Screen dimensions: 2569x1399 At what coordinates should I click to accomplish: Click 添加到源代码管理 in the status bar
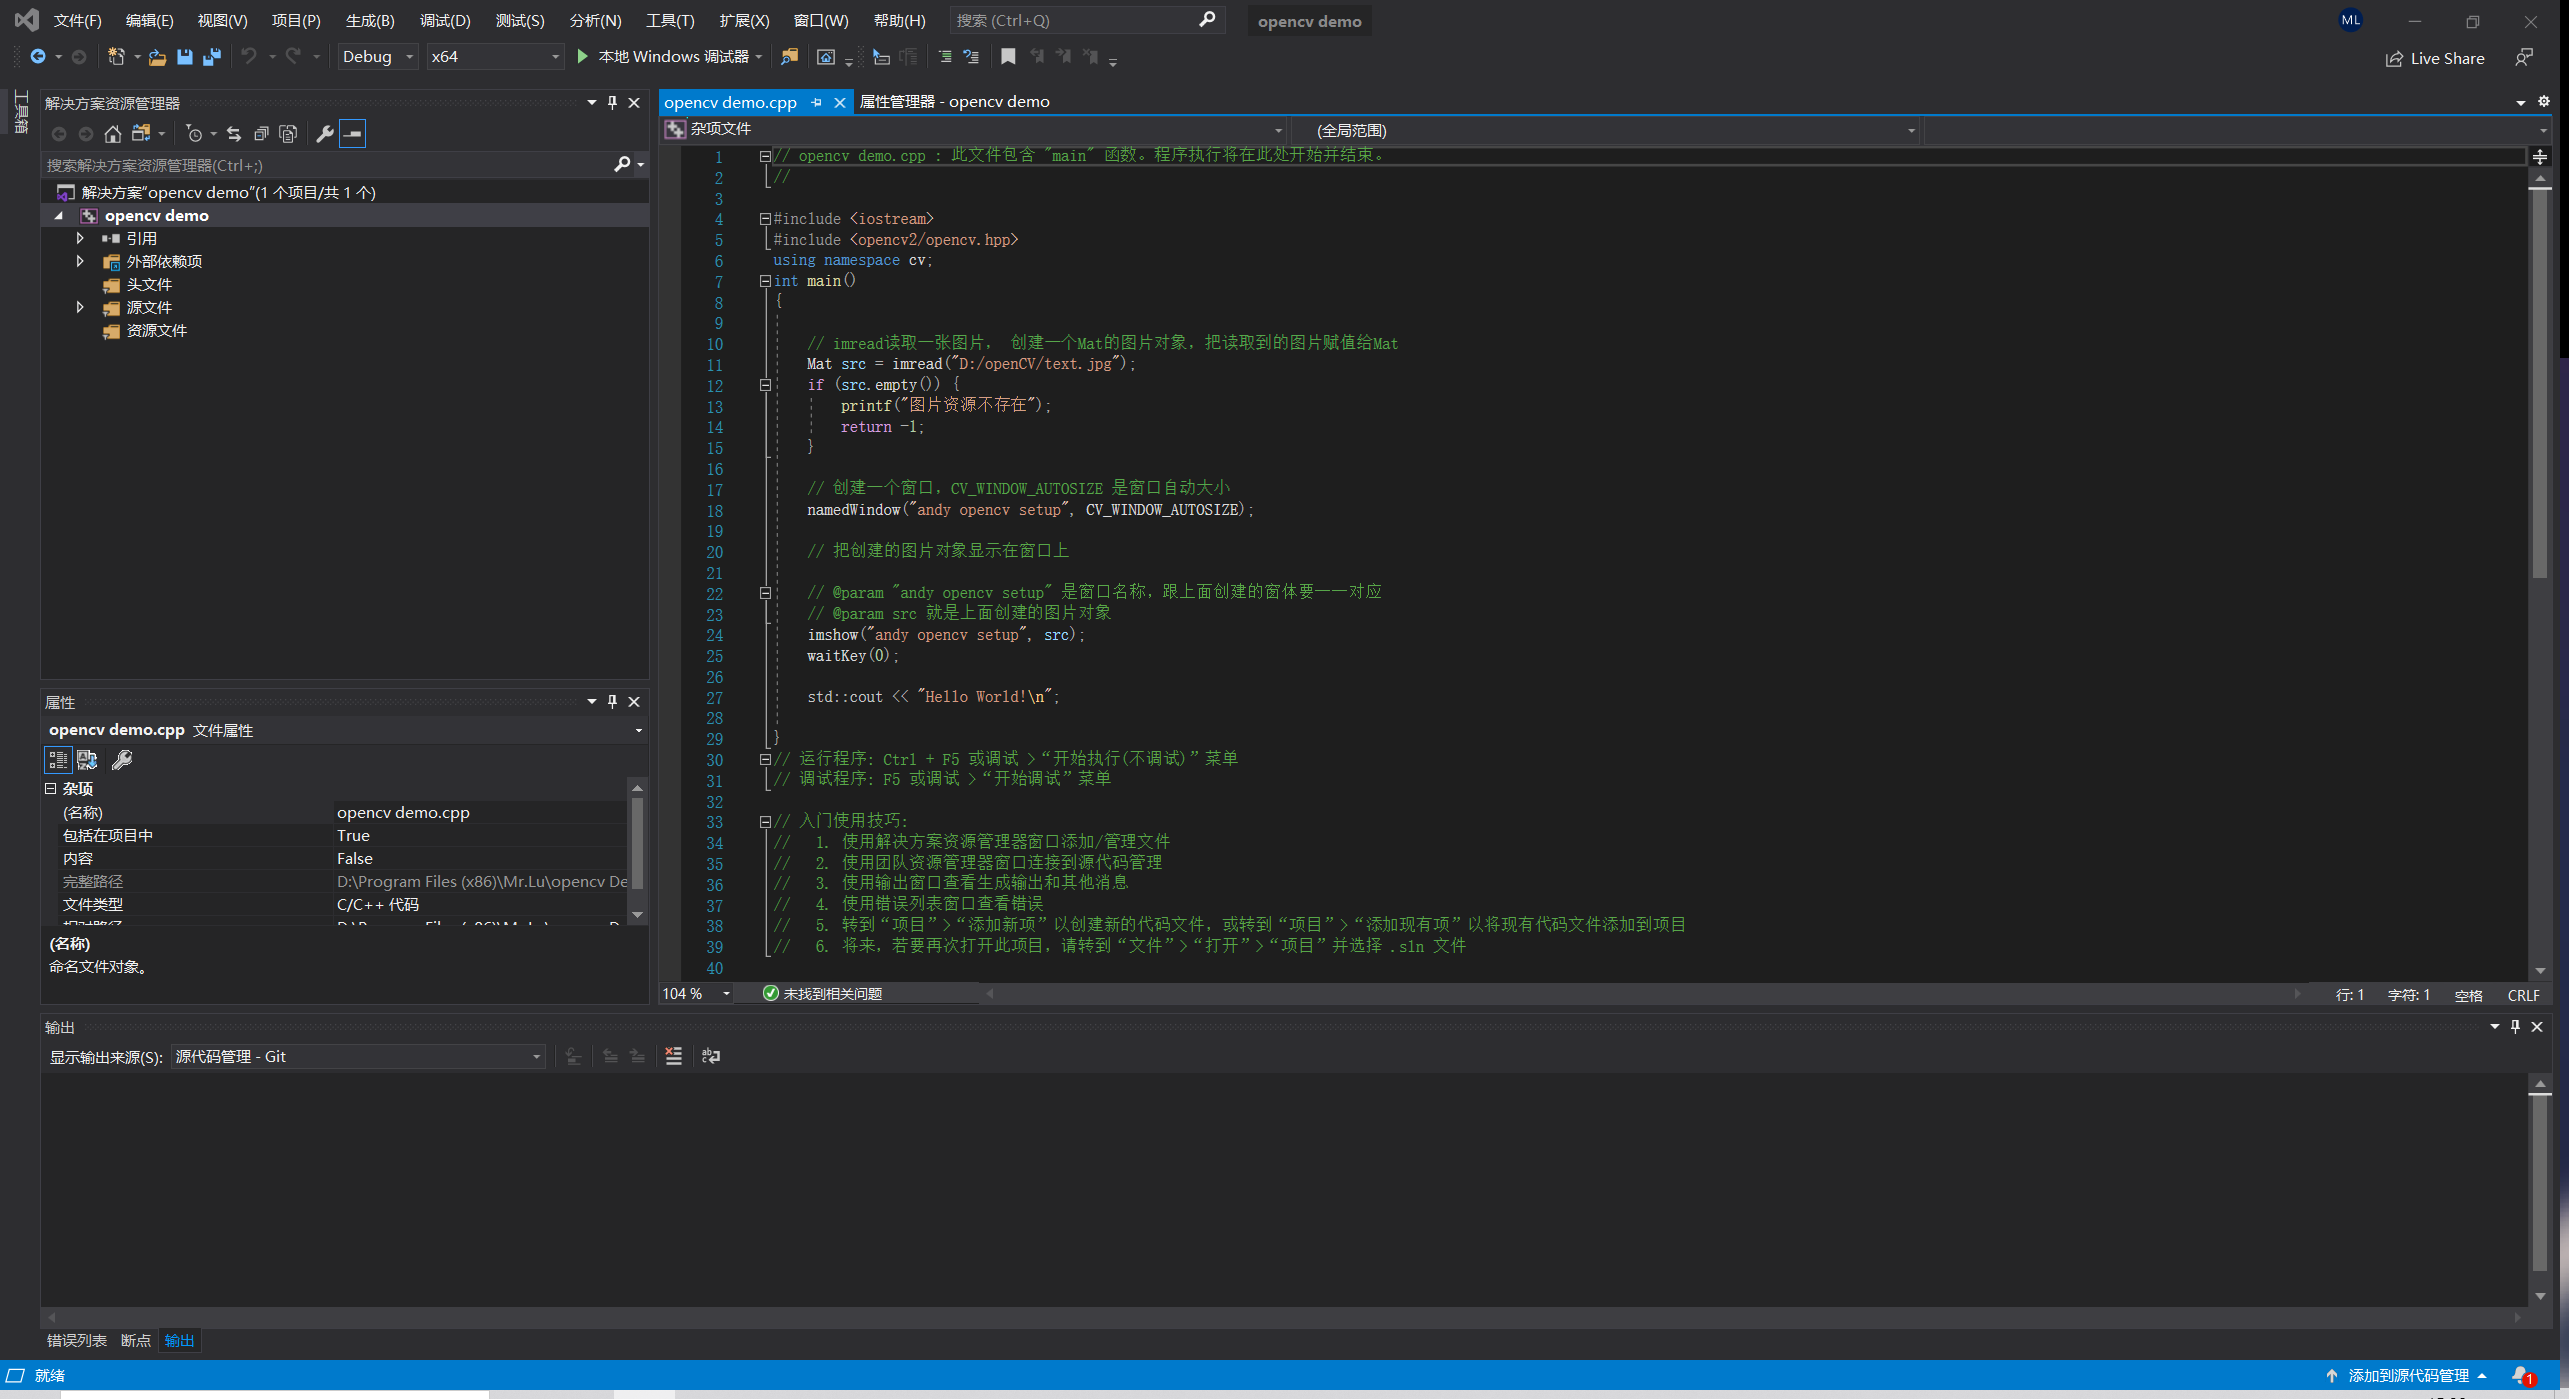click(x=2410, y=1375)
